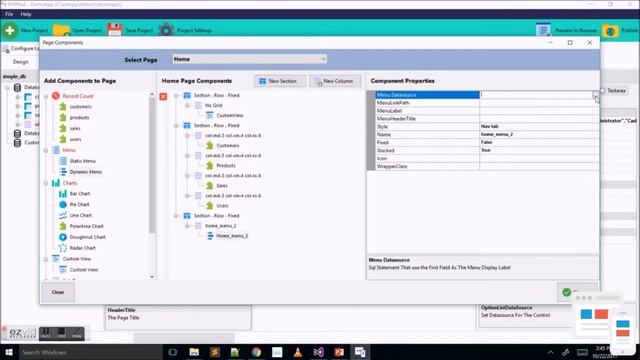Click the Save Project floppy icon
Viewport: 640px width, 360px height.
point(115,30)
